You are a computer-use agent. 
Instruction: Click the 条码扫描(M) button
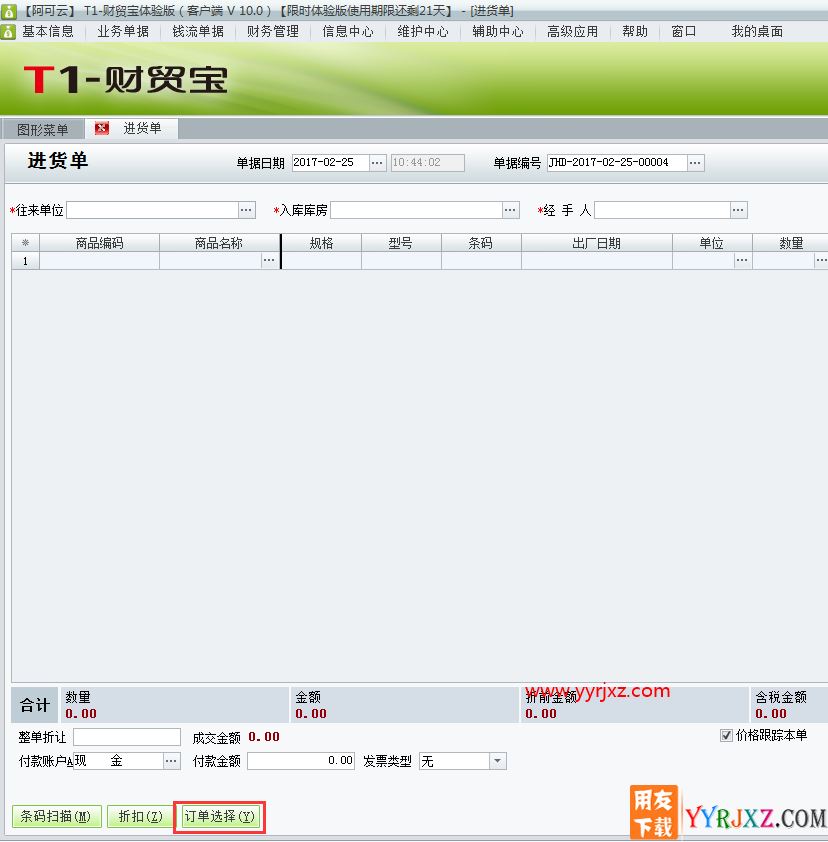[56, 817]
